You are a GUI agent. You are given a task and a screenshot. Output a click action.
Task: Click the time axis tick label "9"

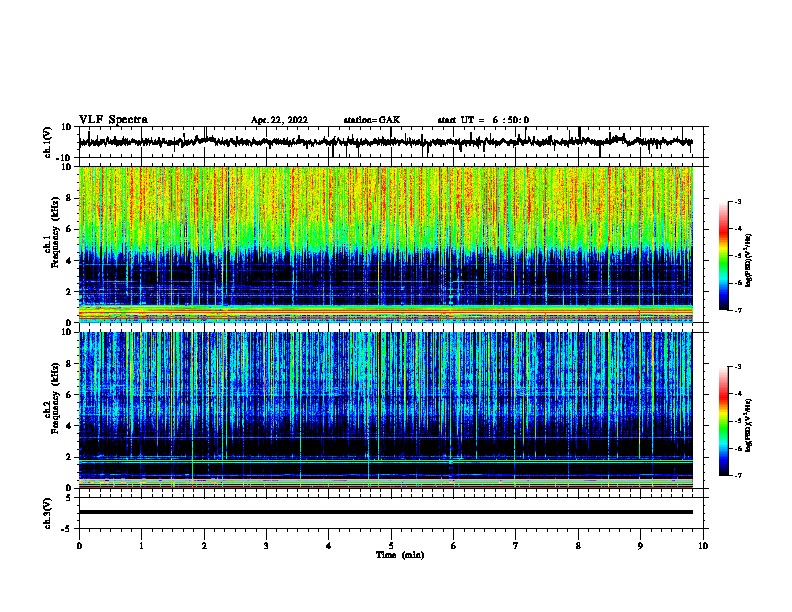point(640,546)
